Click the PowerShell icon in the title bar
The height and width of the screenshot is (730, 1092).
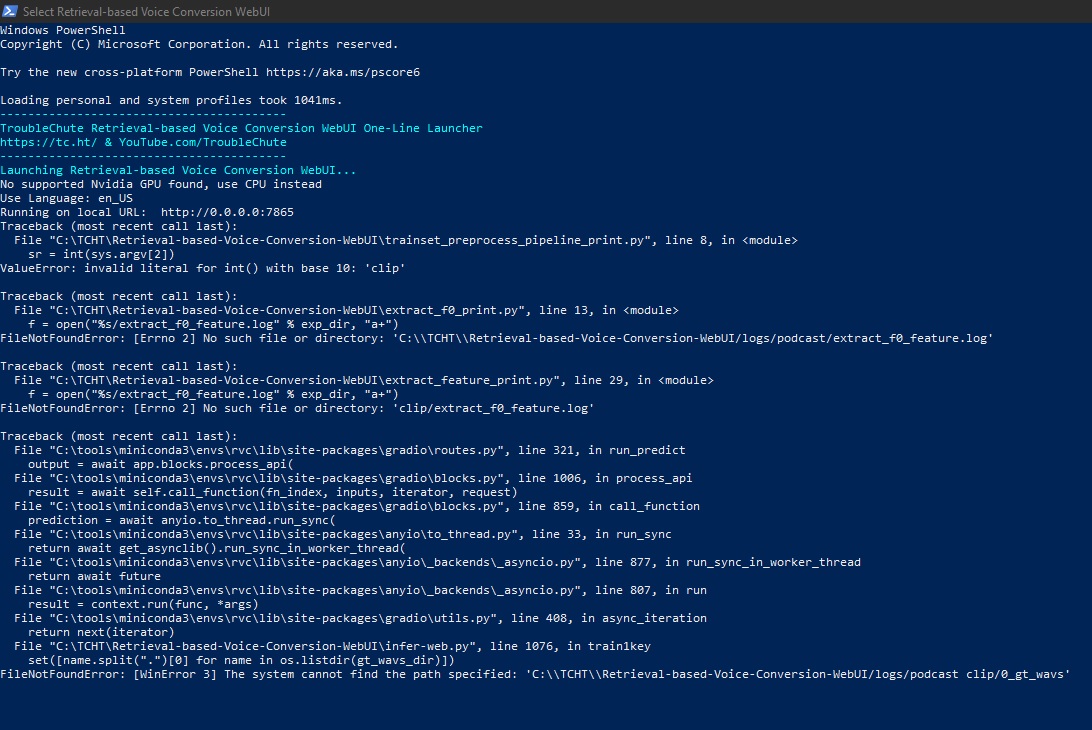point(10,11)
